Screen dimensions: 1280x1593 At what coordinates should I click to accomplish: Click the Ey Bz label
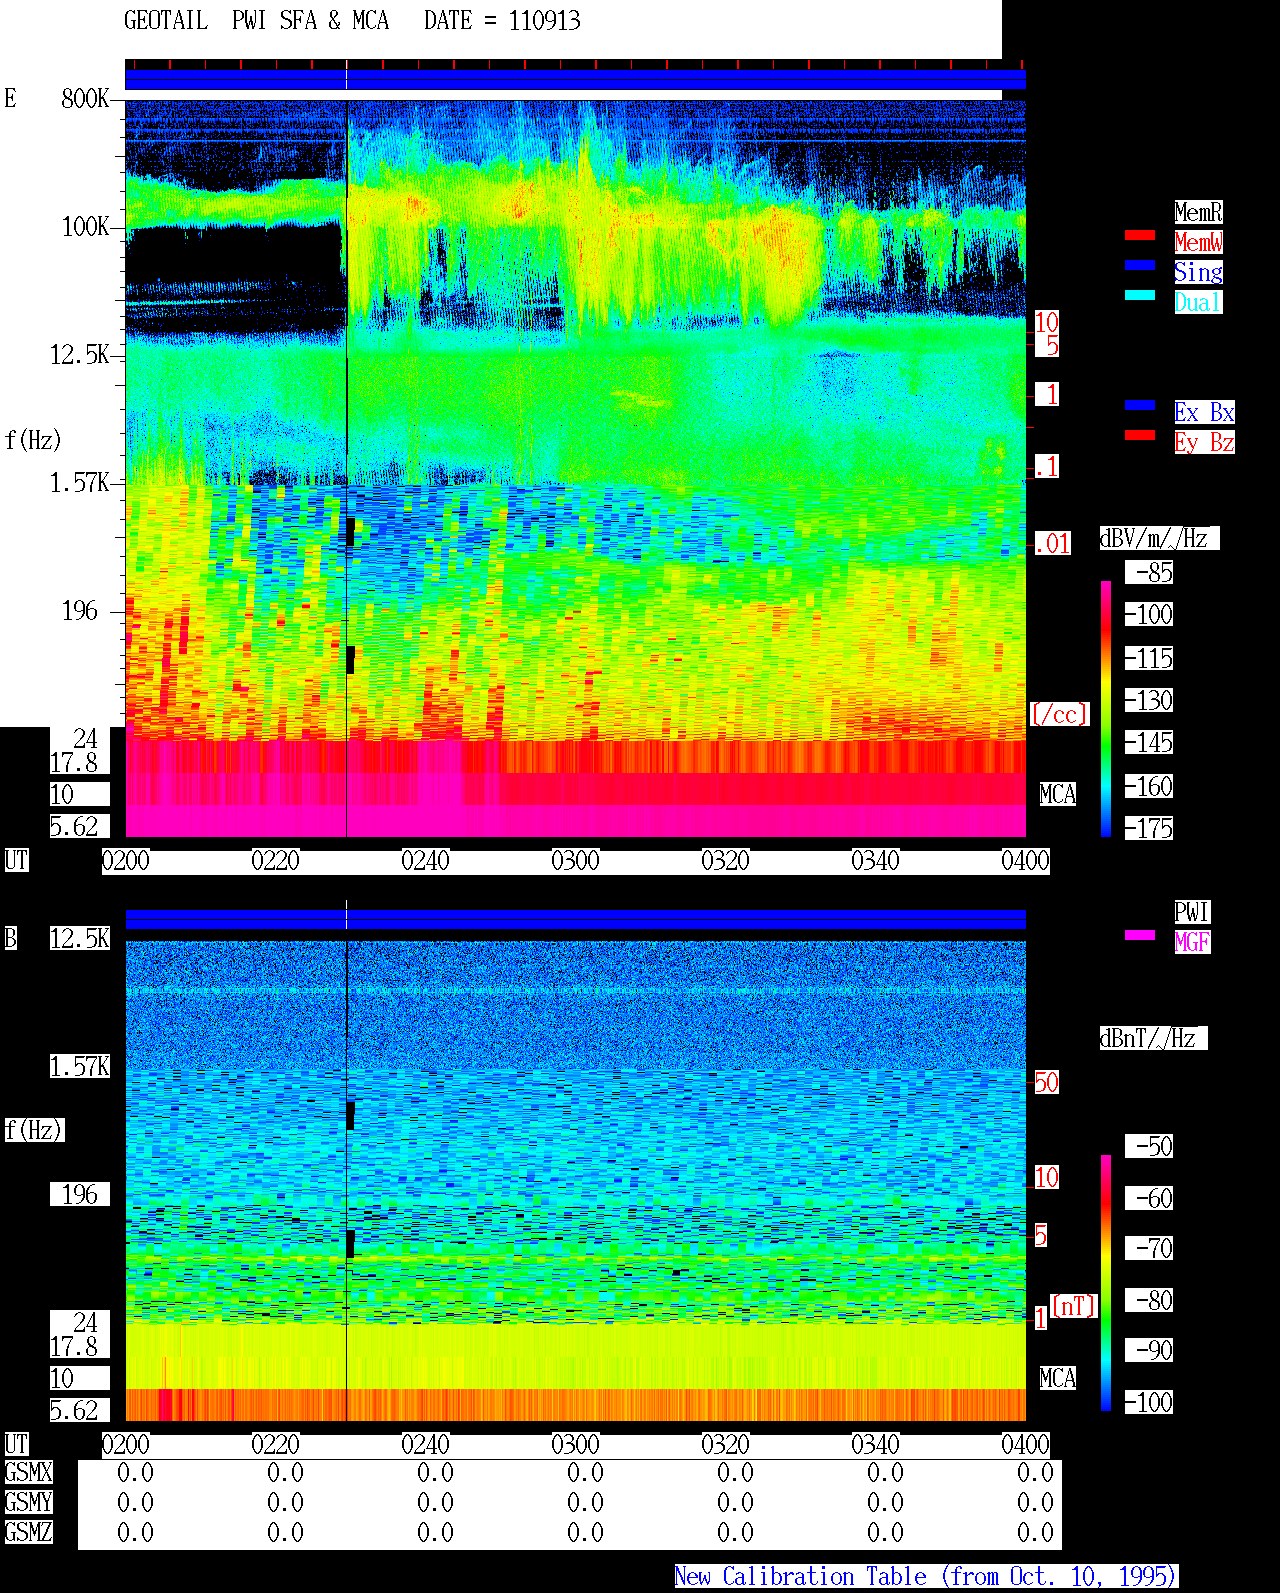pos(1204,442)
